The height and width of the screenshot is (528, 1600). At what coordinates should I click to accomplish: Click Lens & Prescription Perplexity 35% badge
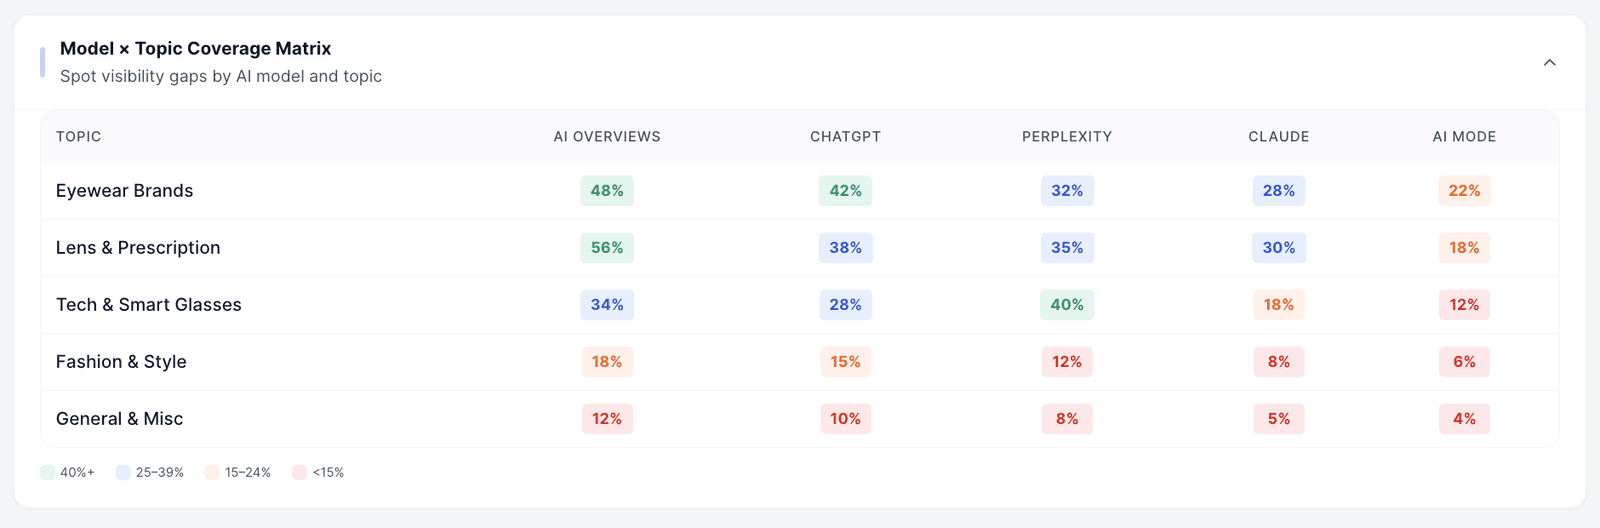pyautogui.click(x=1067, y=248)
